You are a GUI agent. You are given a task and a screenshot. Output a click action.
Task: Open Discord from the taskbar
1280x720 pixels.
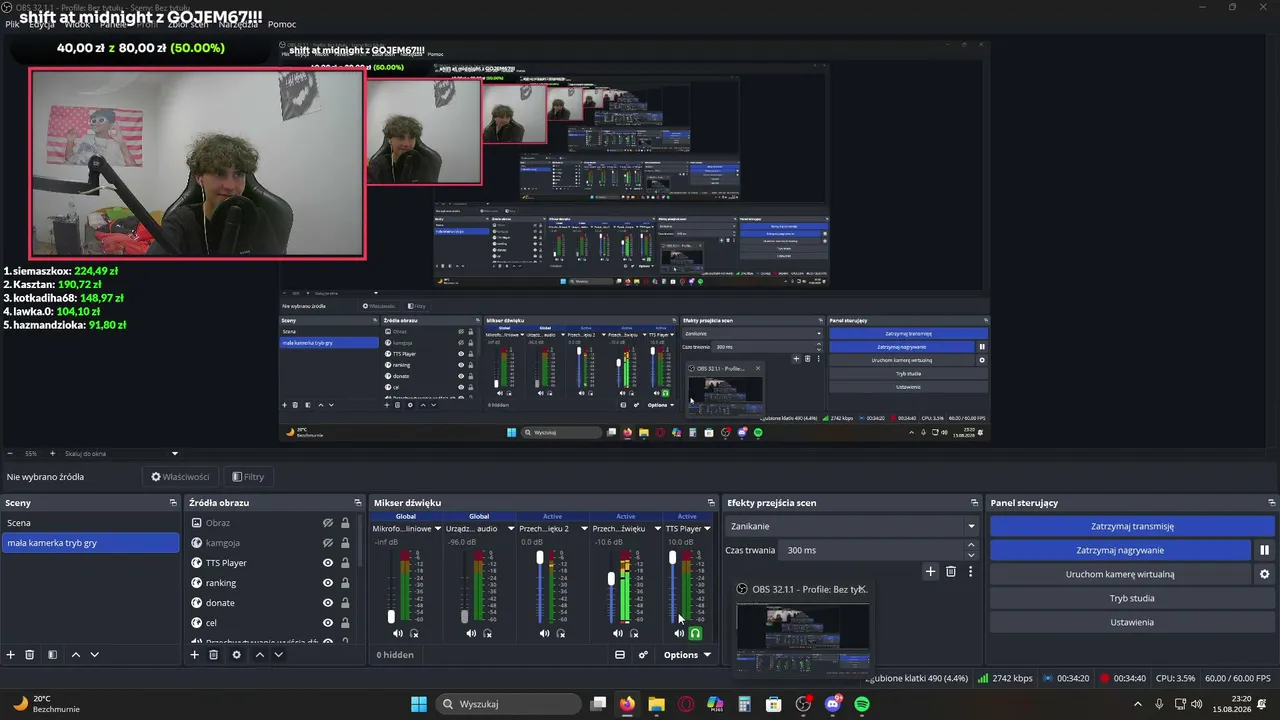point(833,704)
